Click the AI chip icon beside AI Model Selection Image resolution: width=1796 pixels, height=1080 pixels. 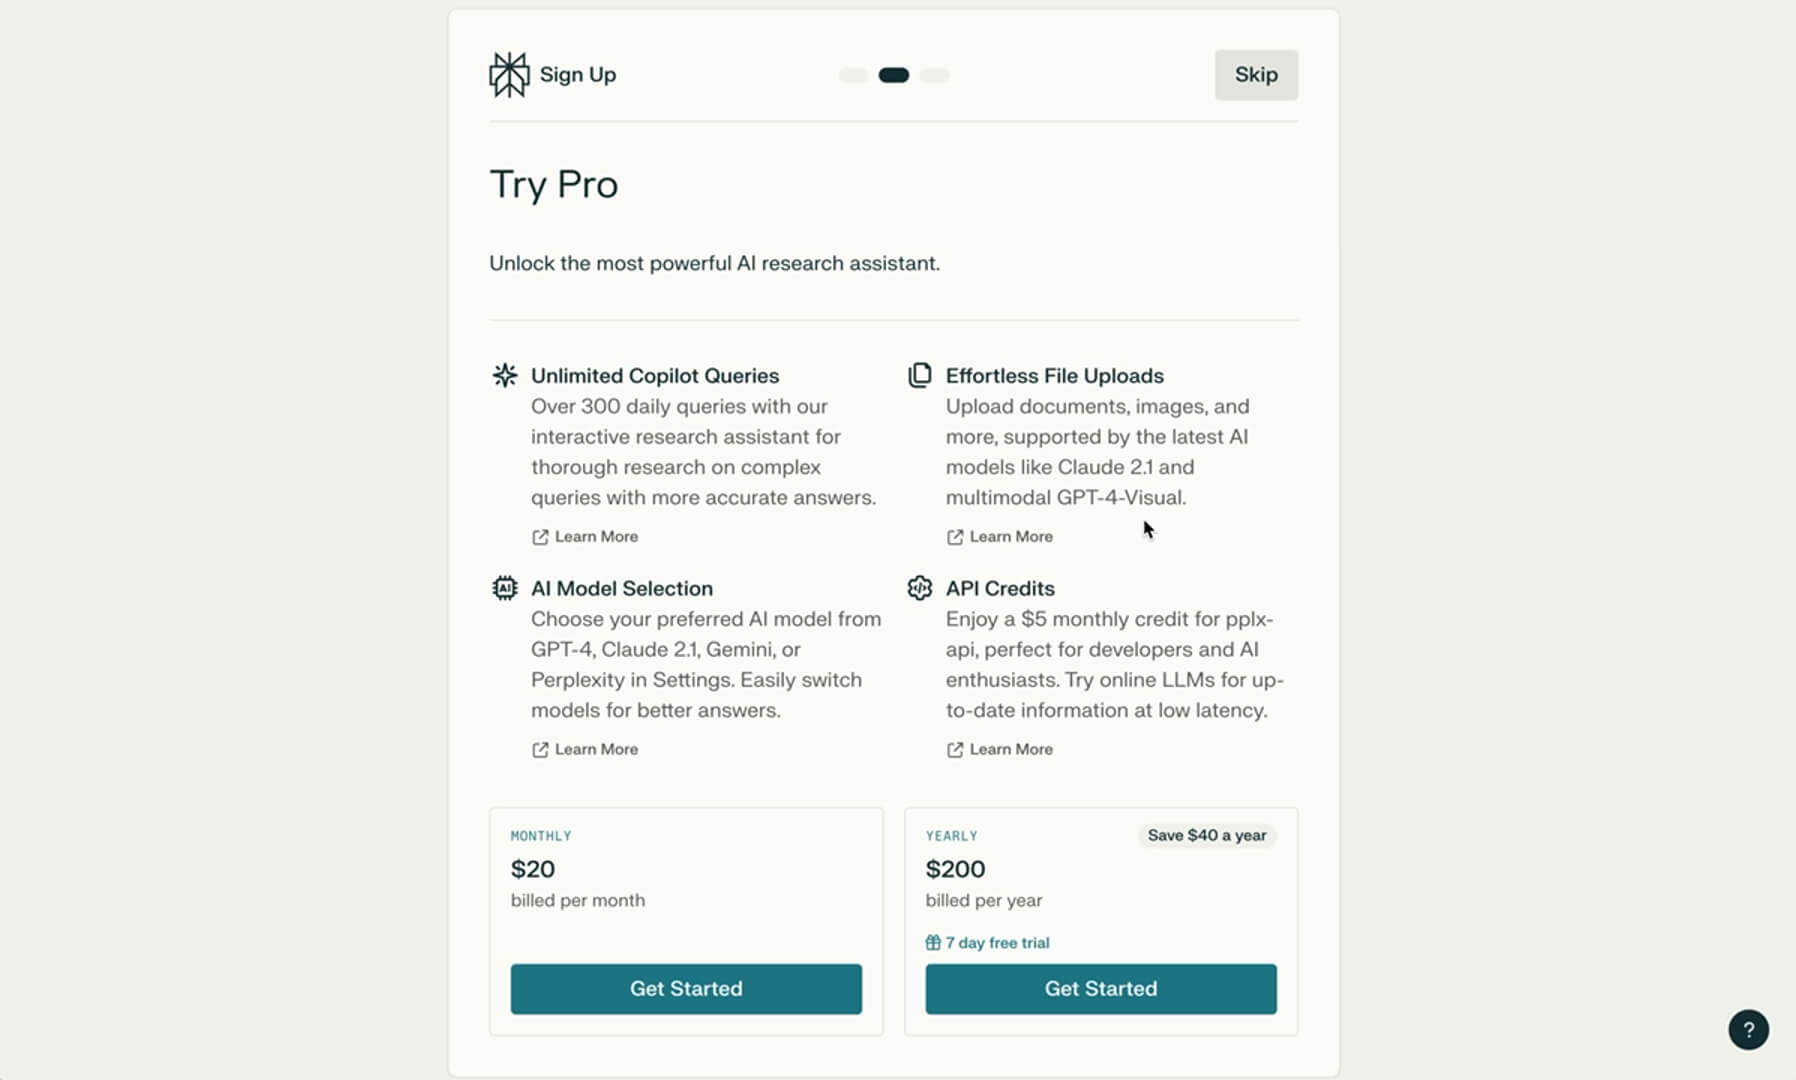506,588
